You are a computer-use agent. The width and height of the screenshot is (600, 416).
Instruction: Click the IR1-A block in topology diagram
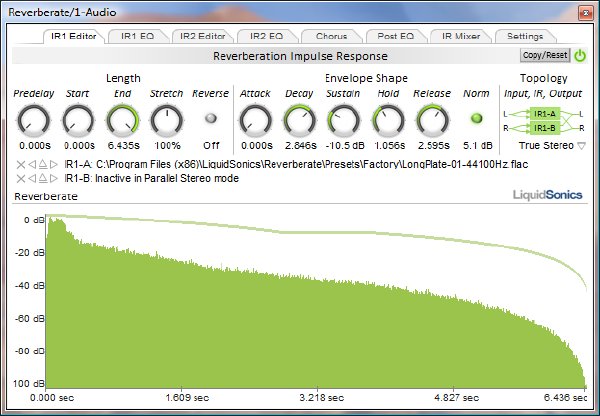coord(545,114)
